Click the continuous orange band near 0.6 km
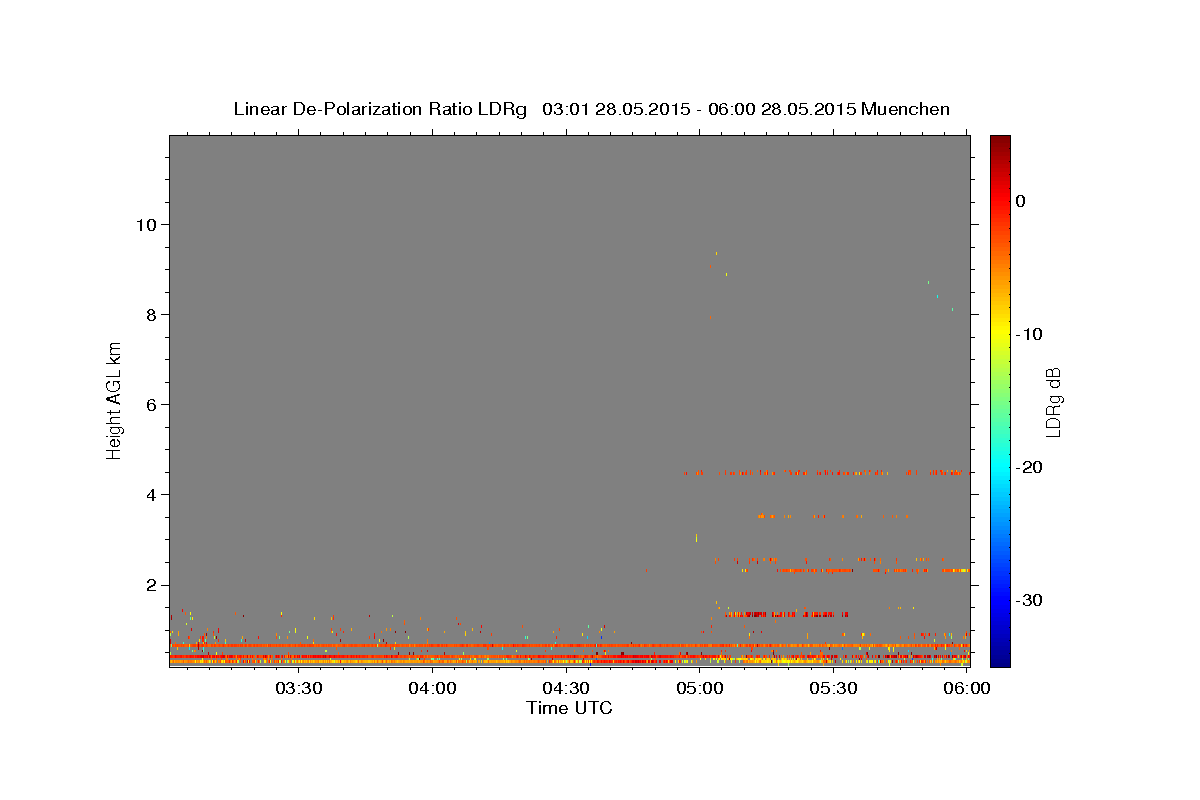 [569, 646]
